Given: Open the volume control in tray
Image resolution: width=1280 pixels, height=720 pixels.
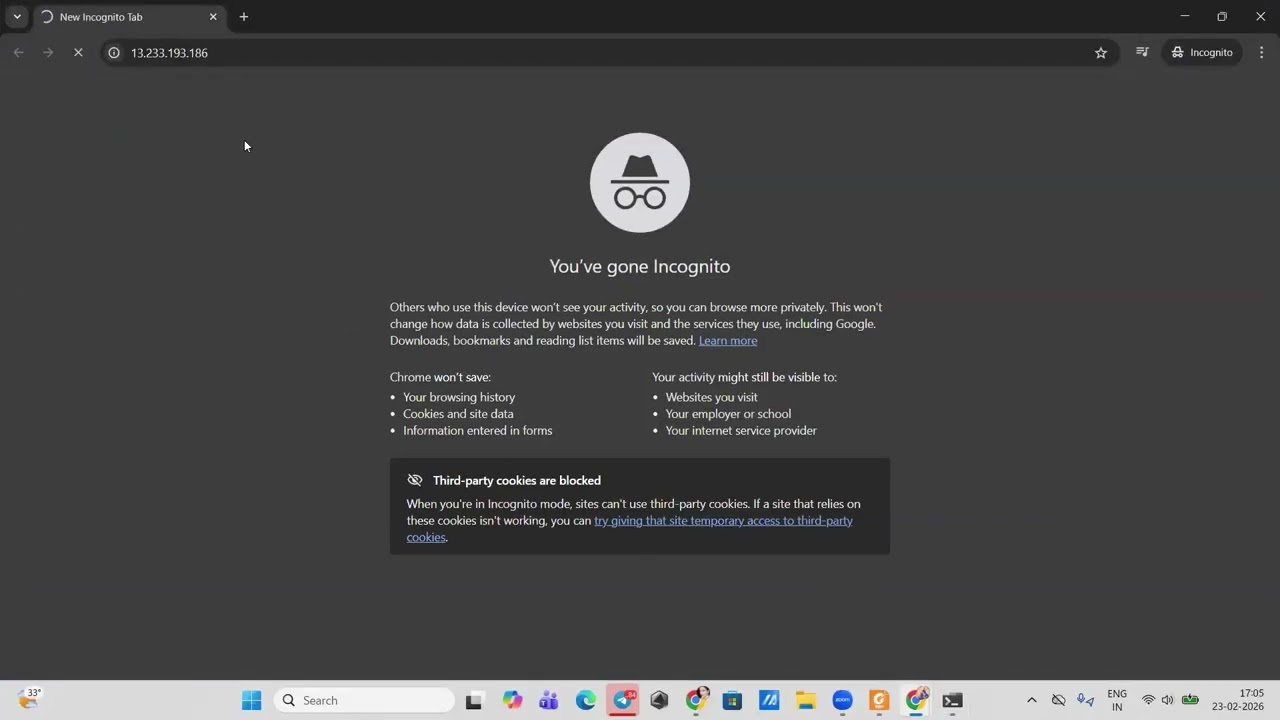Looking at the screenshot, I should coord(1167,701).
